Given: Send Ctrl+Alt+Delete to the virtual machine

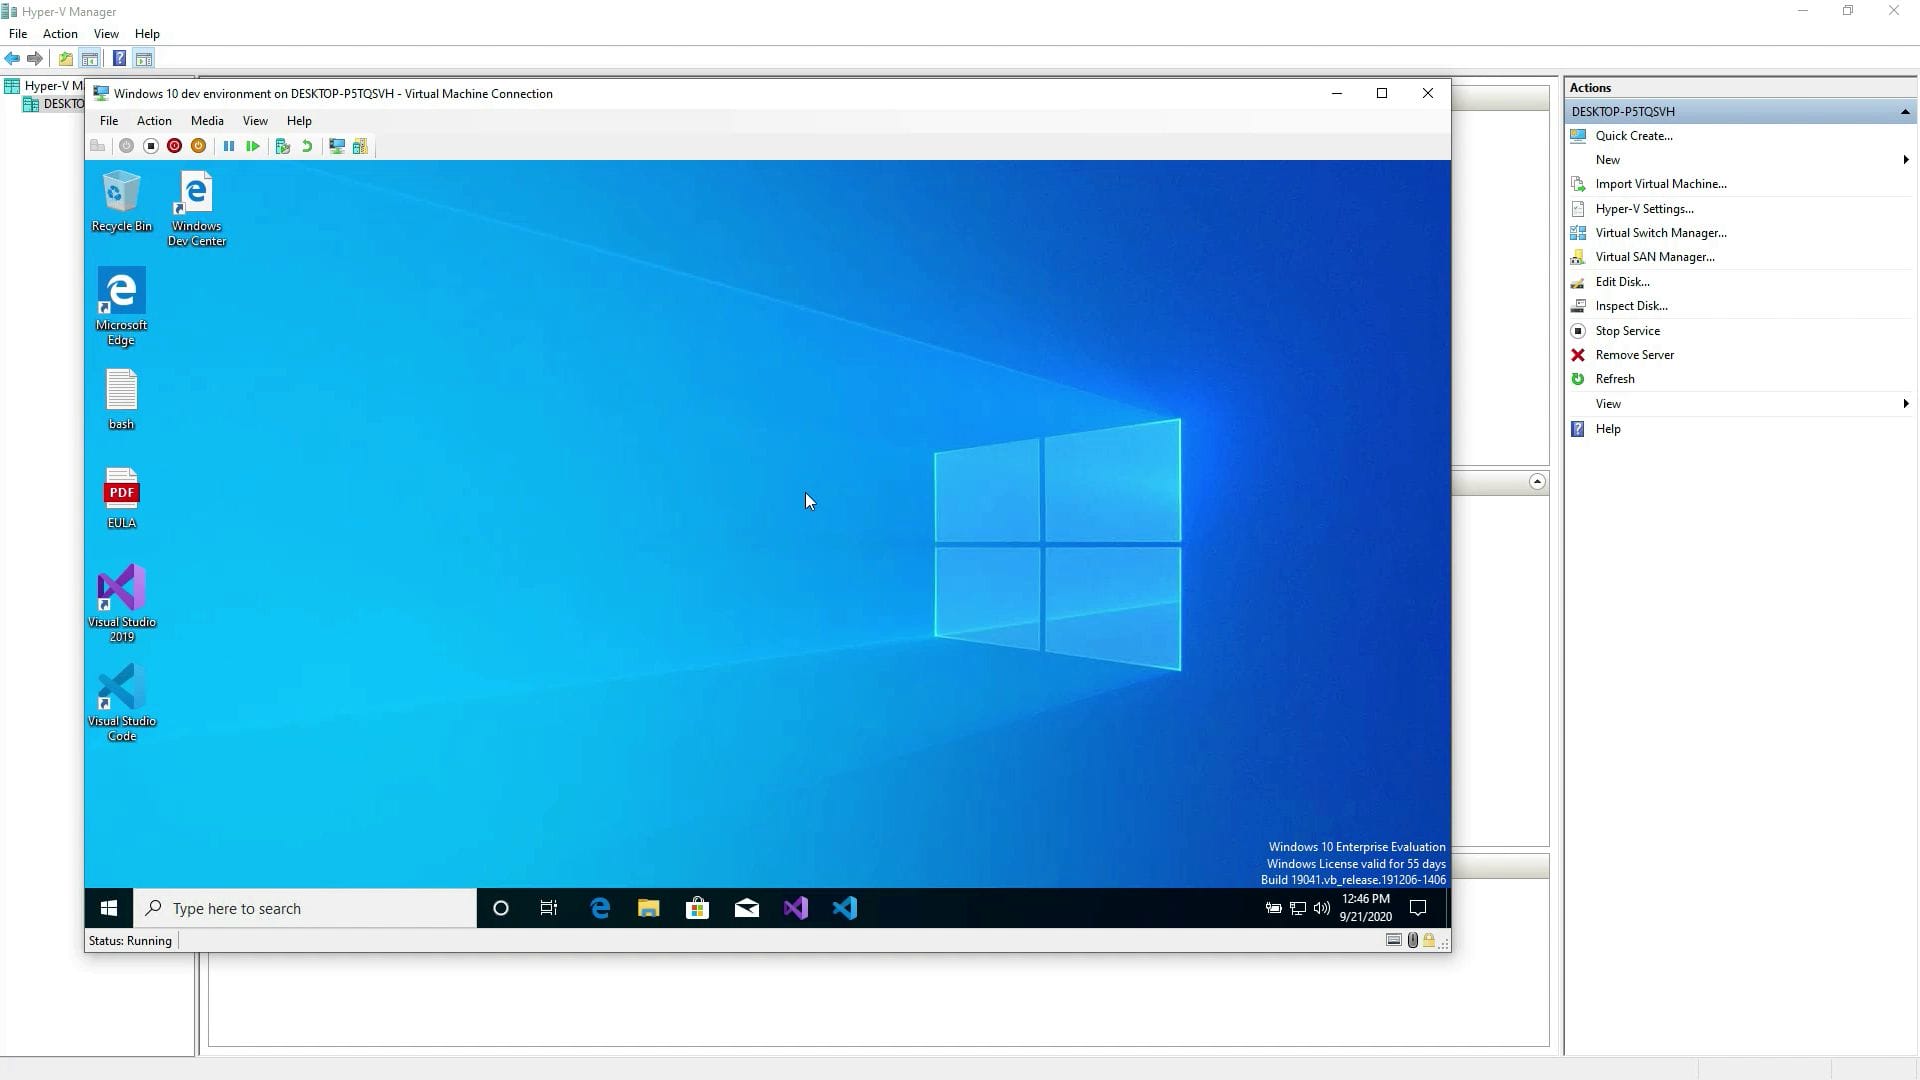Looking at the screenshot, I should coord(97,146).
